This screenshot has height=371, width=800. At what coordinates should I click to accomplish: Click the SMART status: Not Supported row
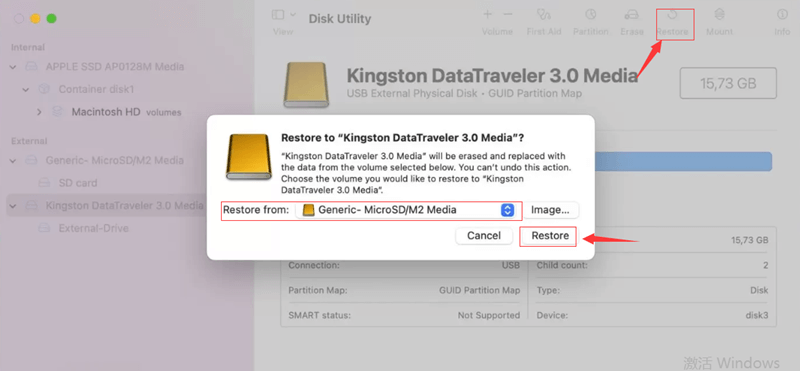click(x=404, y=315)
